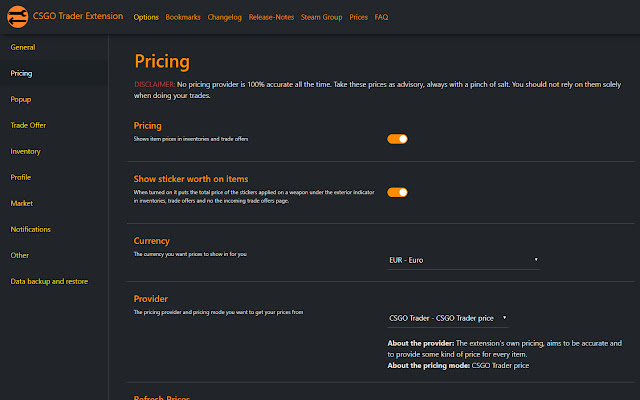
Task: Visit the Steam Group link
Action: tap(322, 17)
